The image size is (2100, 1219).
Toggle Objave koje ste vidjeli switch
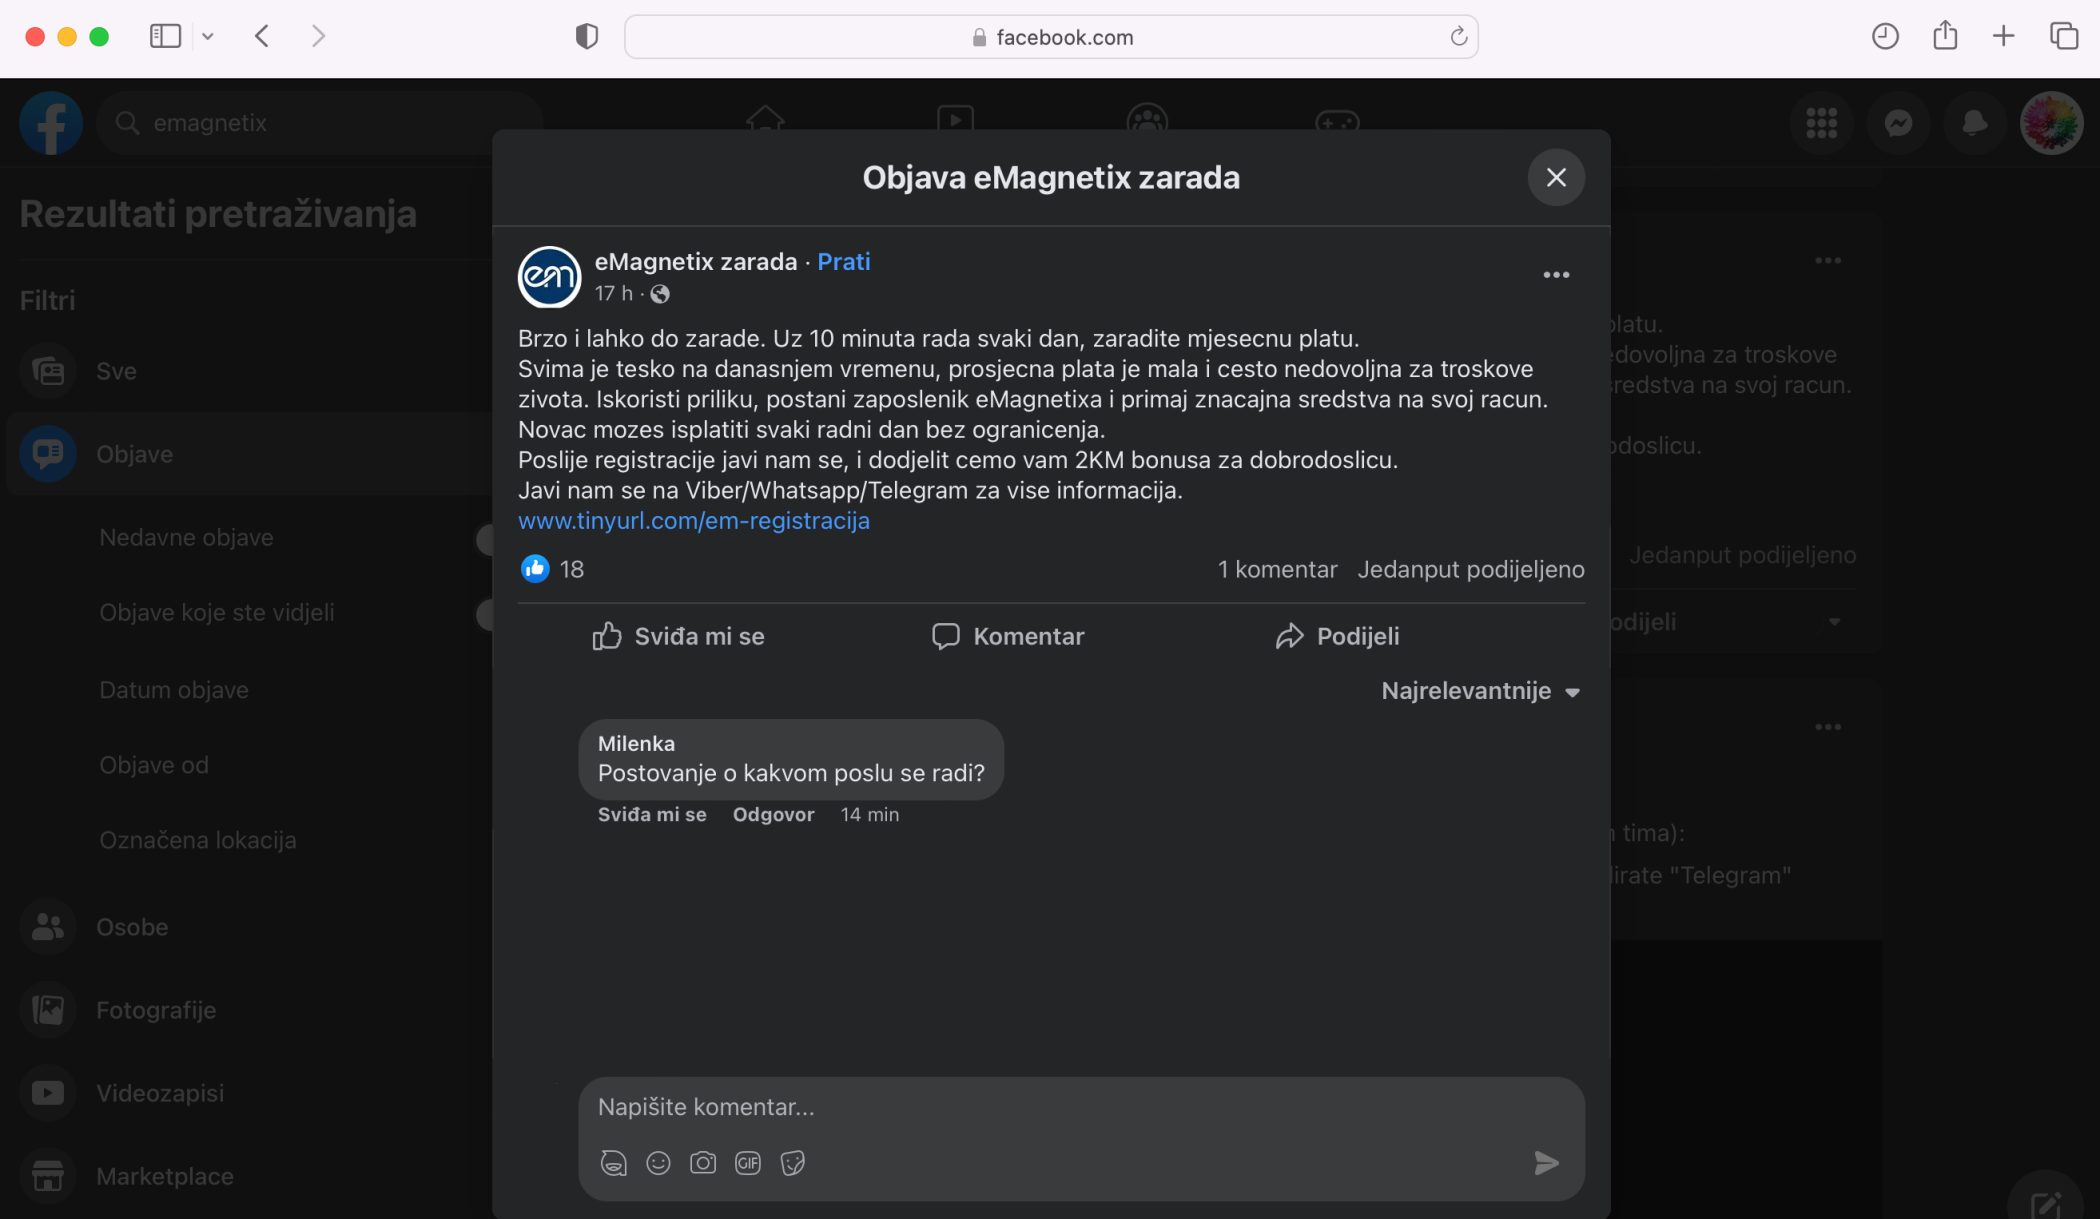click(484, 614)
